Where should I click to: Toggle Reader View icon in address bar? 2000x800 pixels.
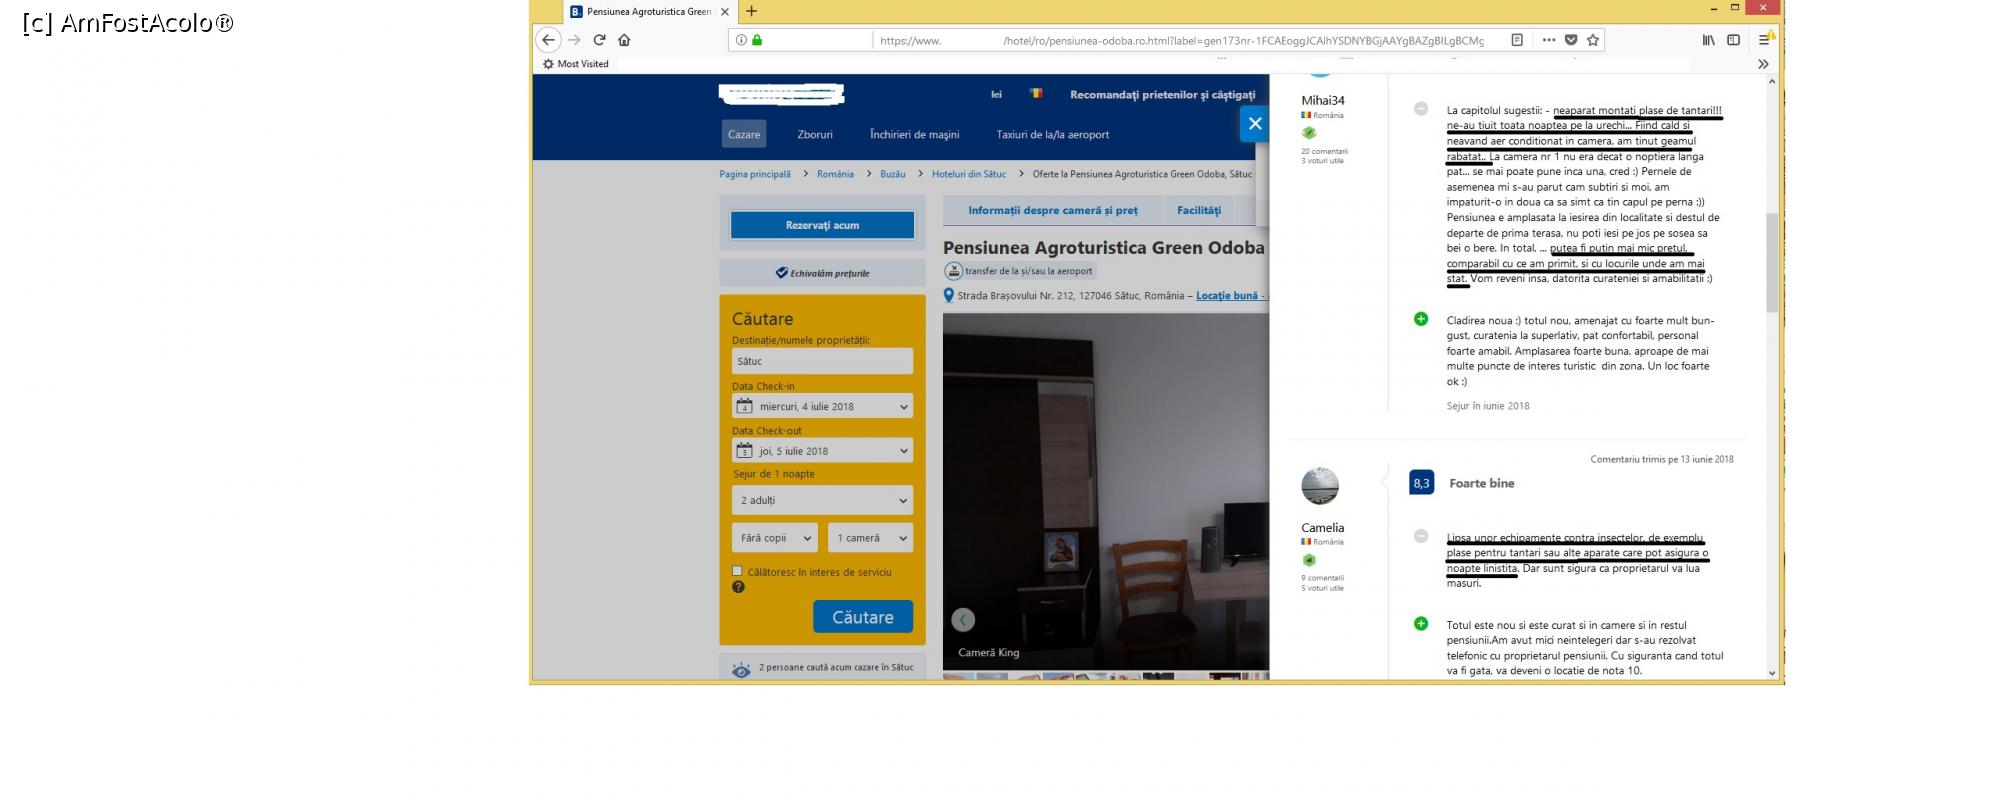[x=1517, y=40]
